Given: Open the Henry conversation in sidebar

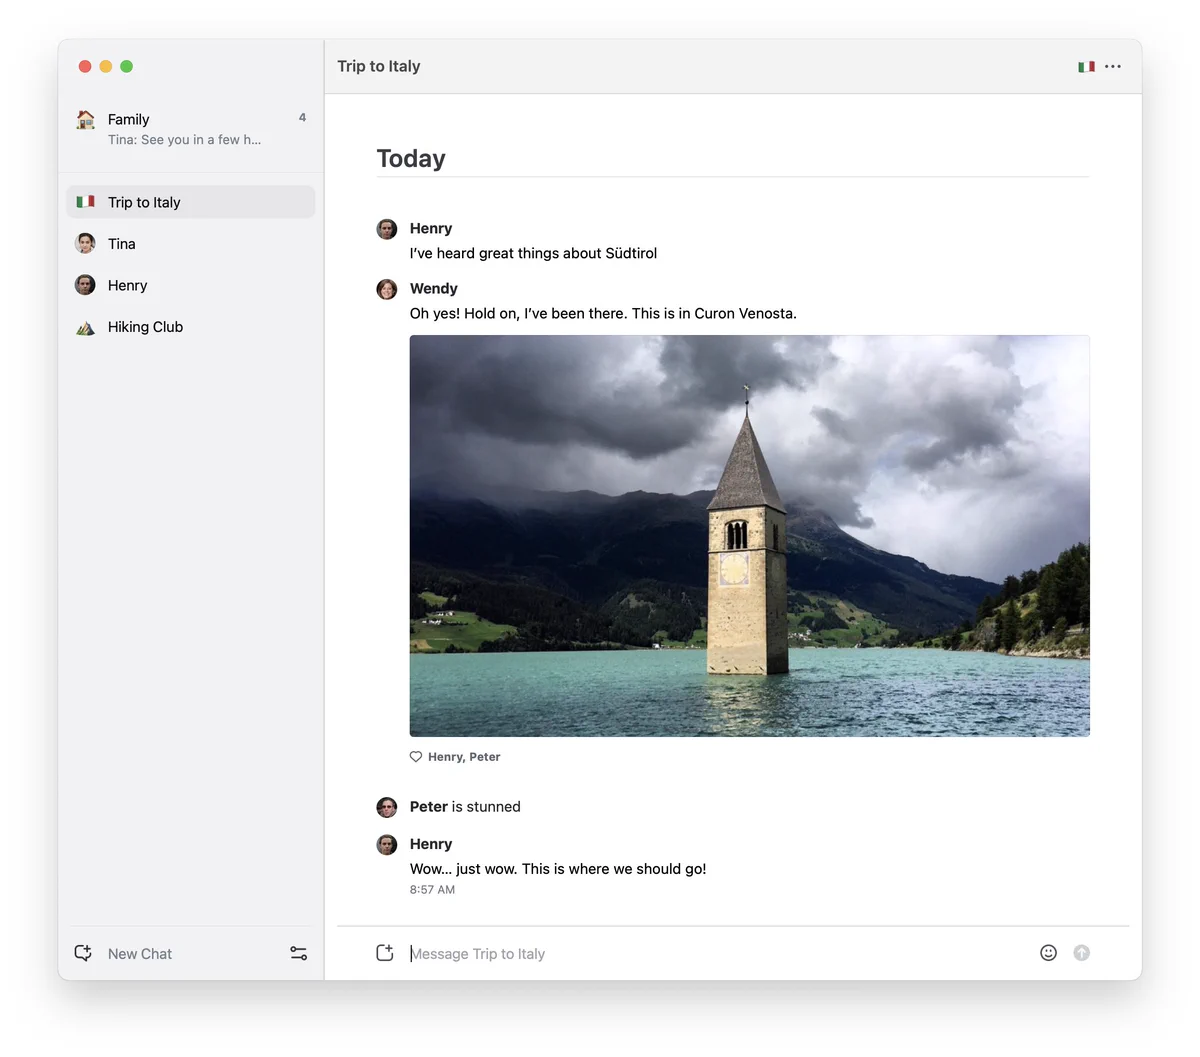Looking at the screenshot, I should 191,285.
